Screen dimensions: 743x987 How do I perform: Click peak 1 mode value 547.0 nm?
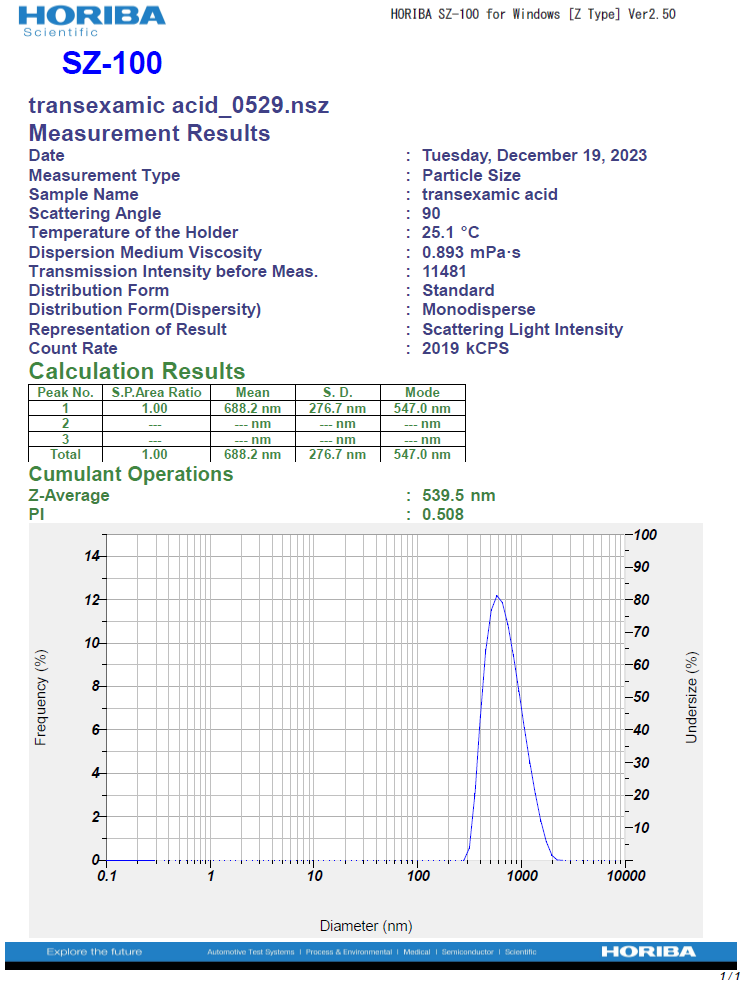point(422,408)
